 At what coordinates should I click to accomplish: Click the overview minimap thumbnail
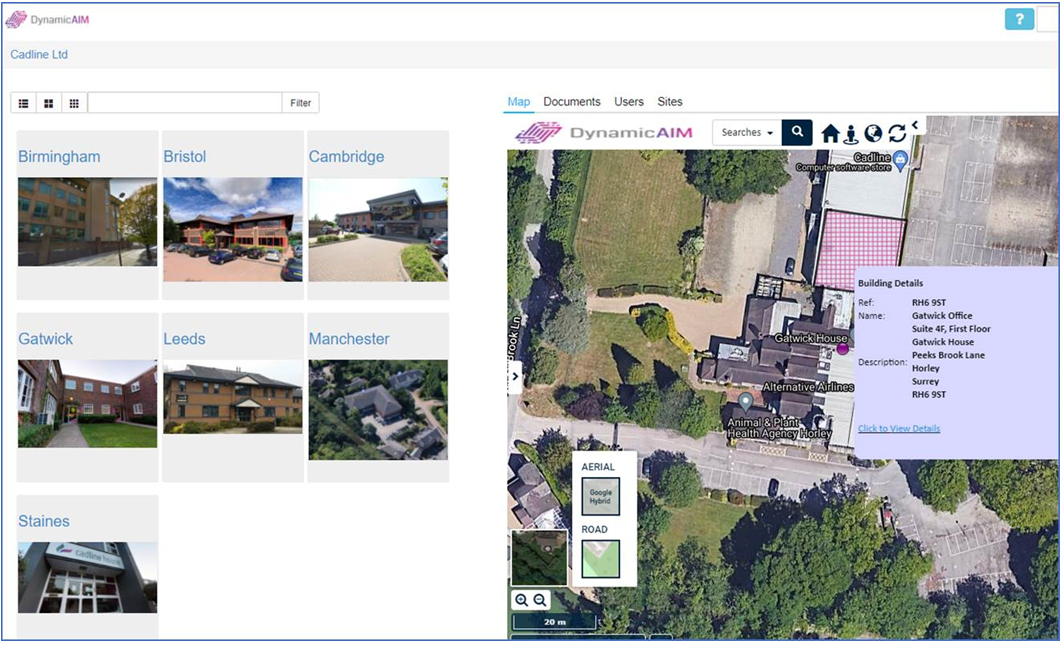539,558
